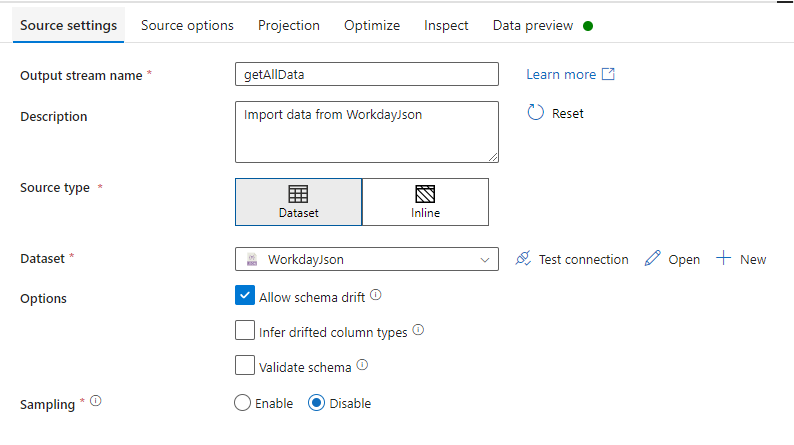This screenshot has height=445, width=794.
Task: Click the pencil icon to open dataset
Action: 653,259
